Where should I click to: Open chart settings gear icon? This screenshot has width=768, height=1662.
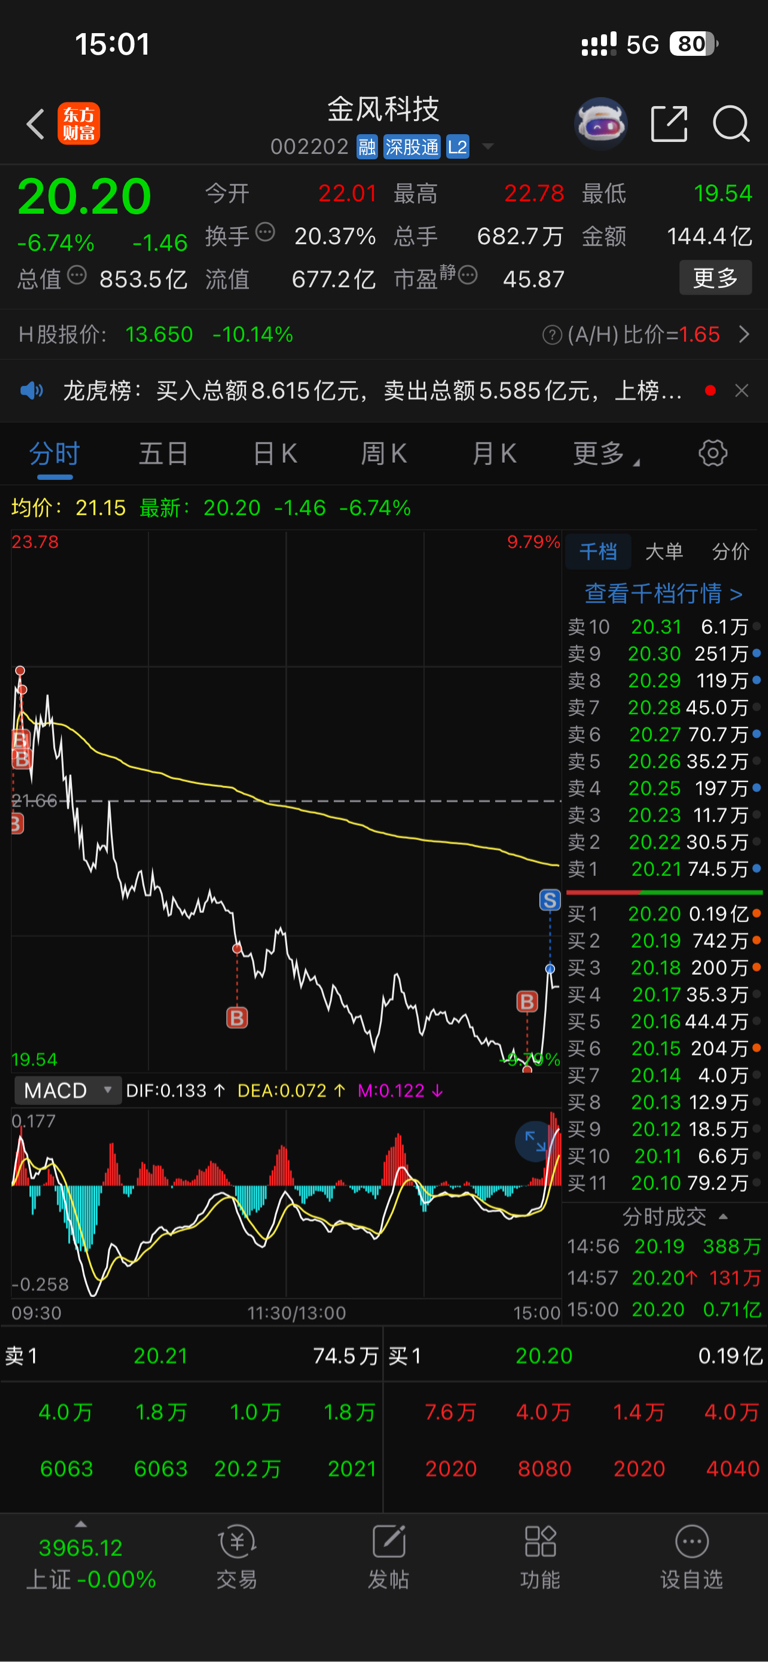tap(713, 453)
